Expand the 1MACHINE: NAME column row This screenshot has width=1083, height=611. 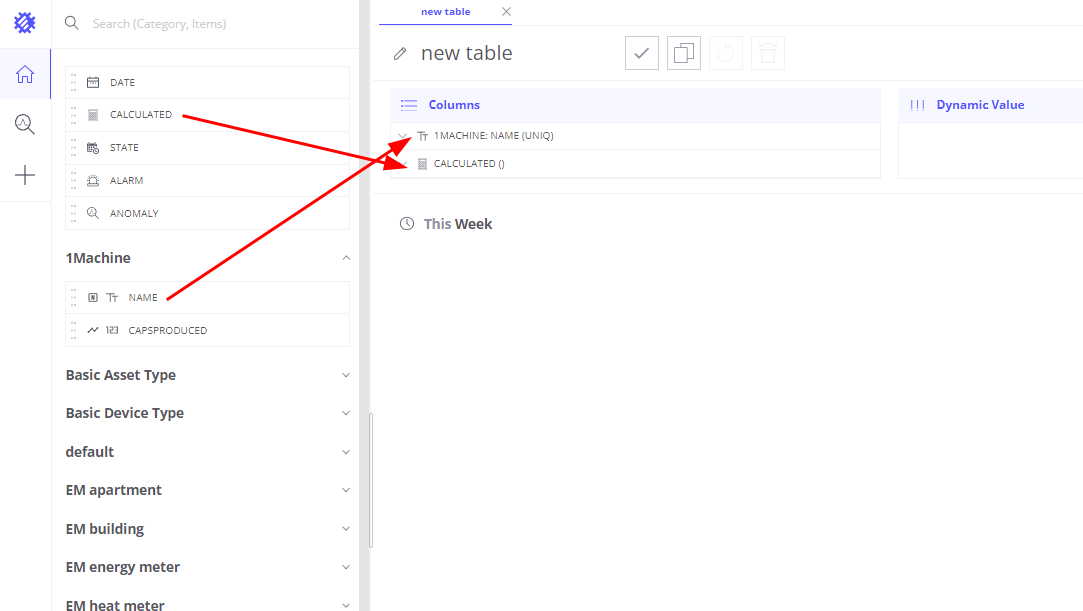(x=403, y=136)
